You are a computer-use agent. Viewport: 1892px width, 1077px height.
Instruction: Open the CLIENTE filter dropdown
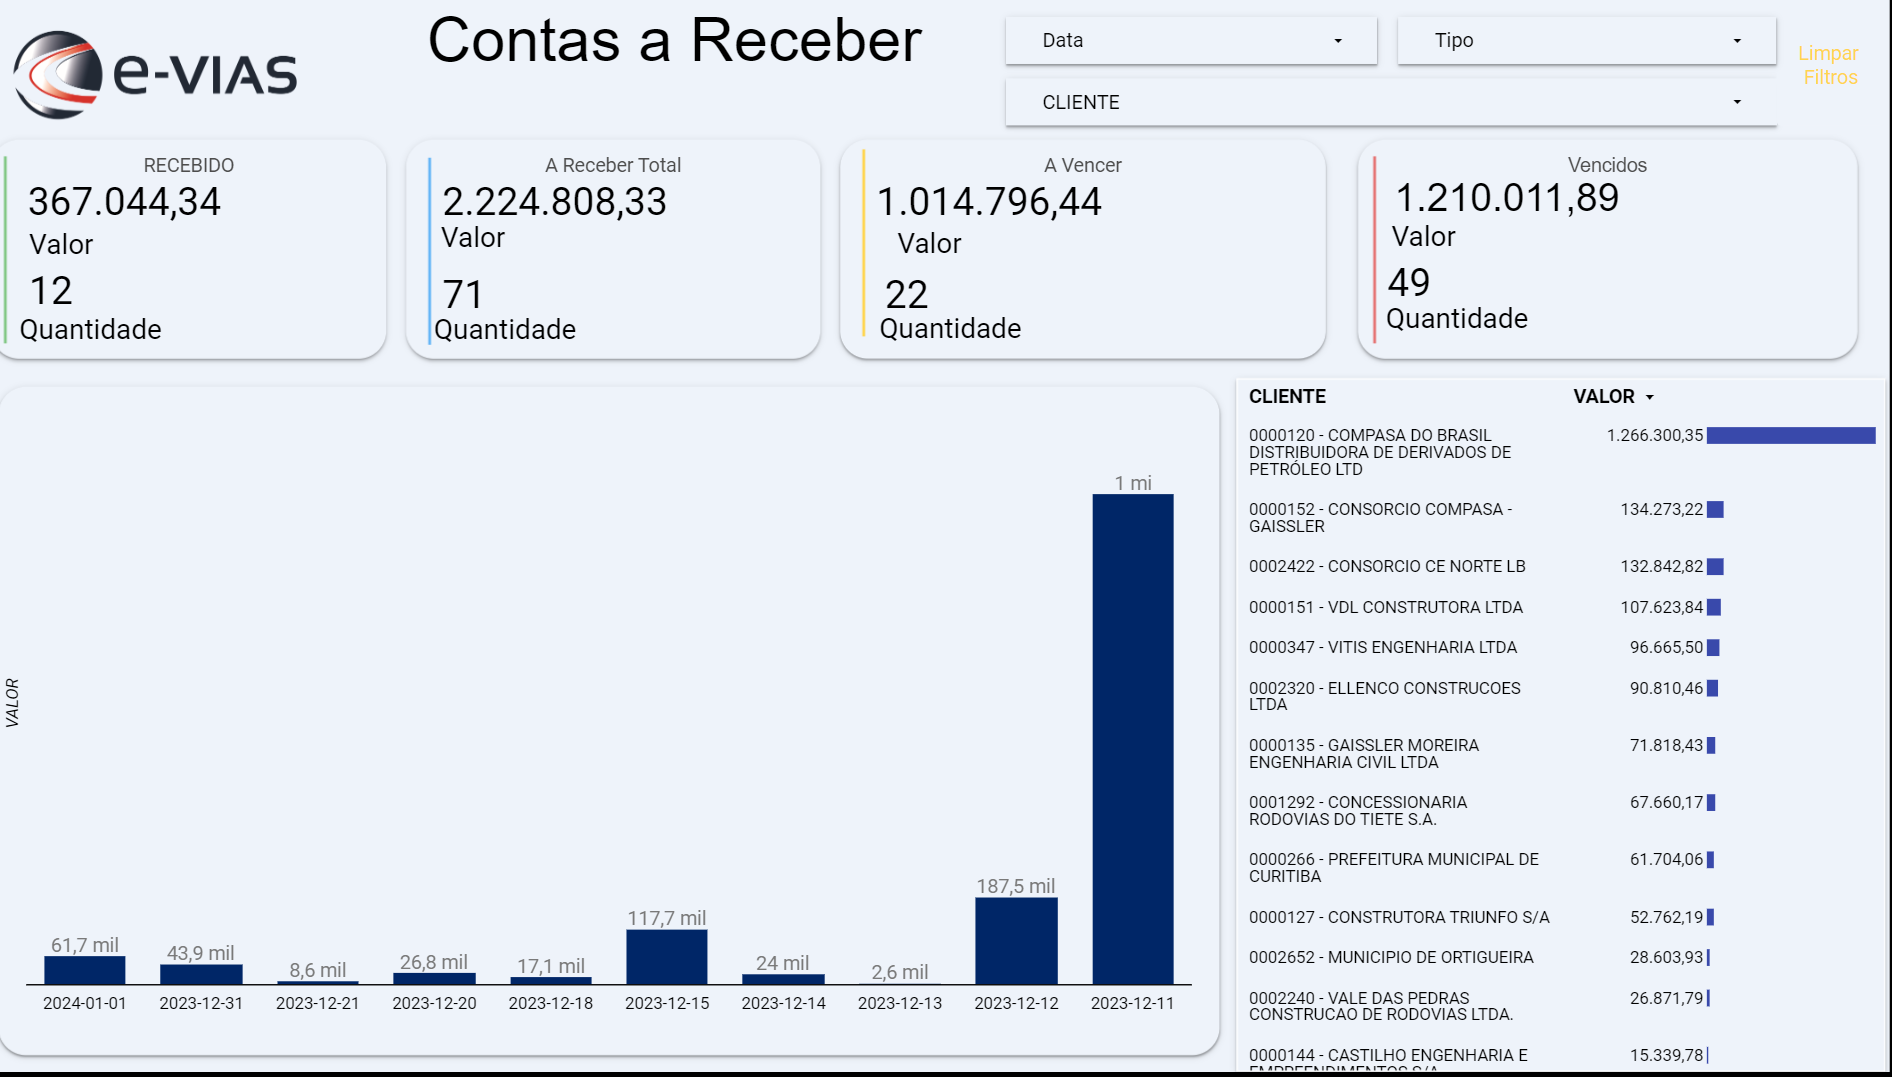point(1391,102)
